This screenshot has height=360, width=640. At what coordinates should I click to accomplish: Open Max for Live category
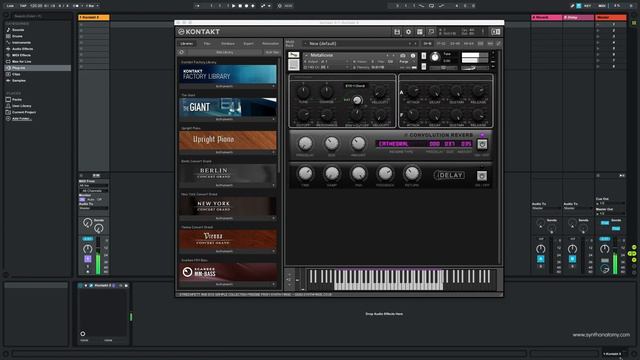click(21, 62)
